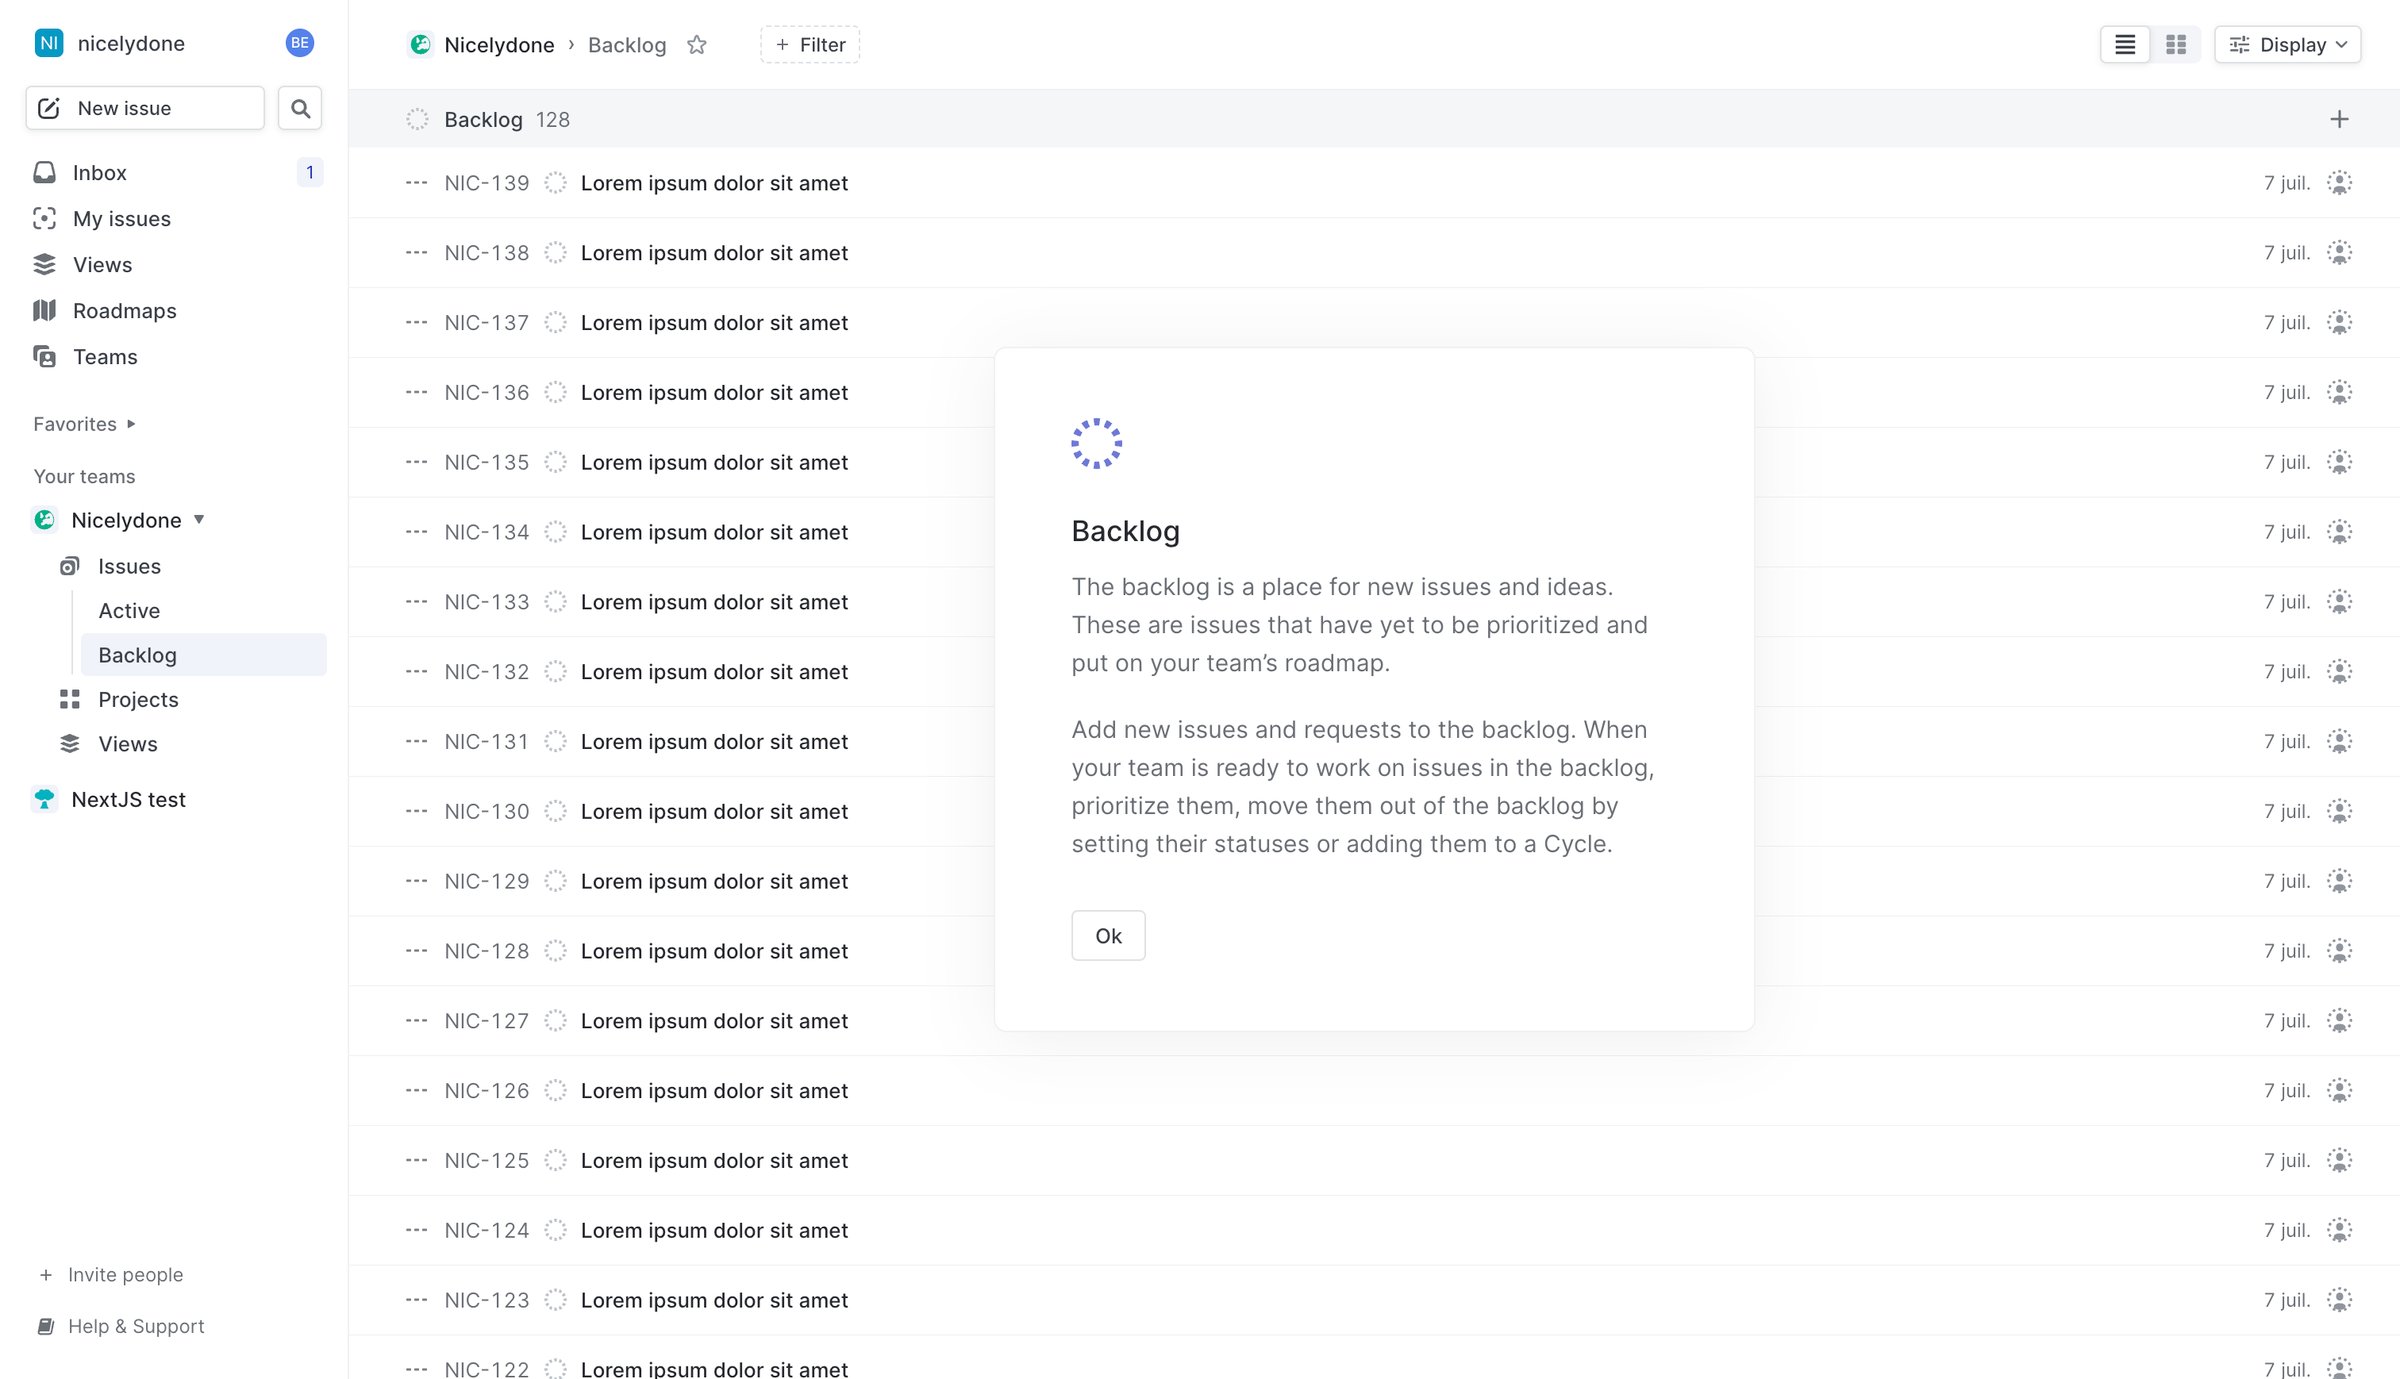
Task: Switch to board grid layout
Action: coord(2176,45)
